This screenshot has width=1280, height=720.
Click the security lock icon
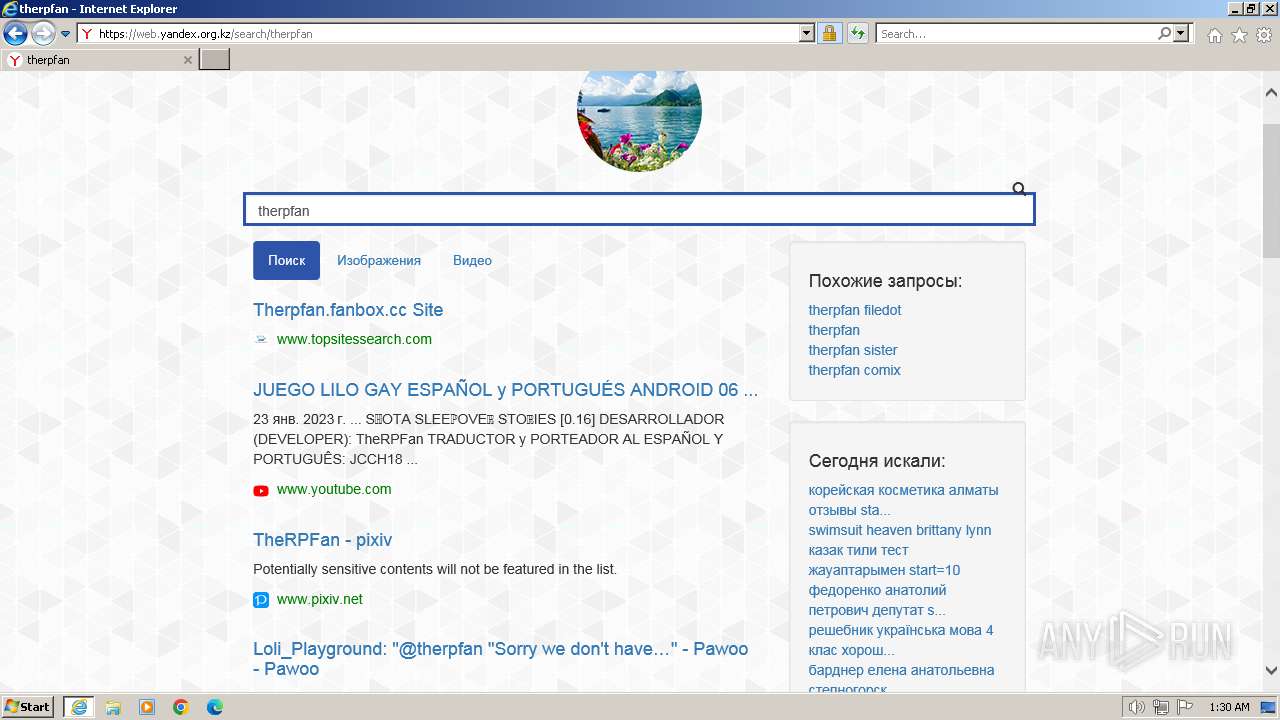829,34
